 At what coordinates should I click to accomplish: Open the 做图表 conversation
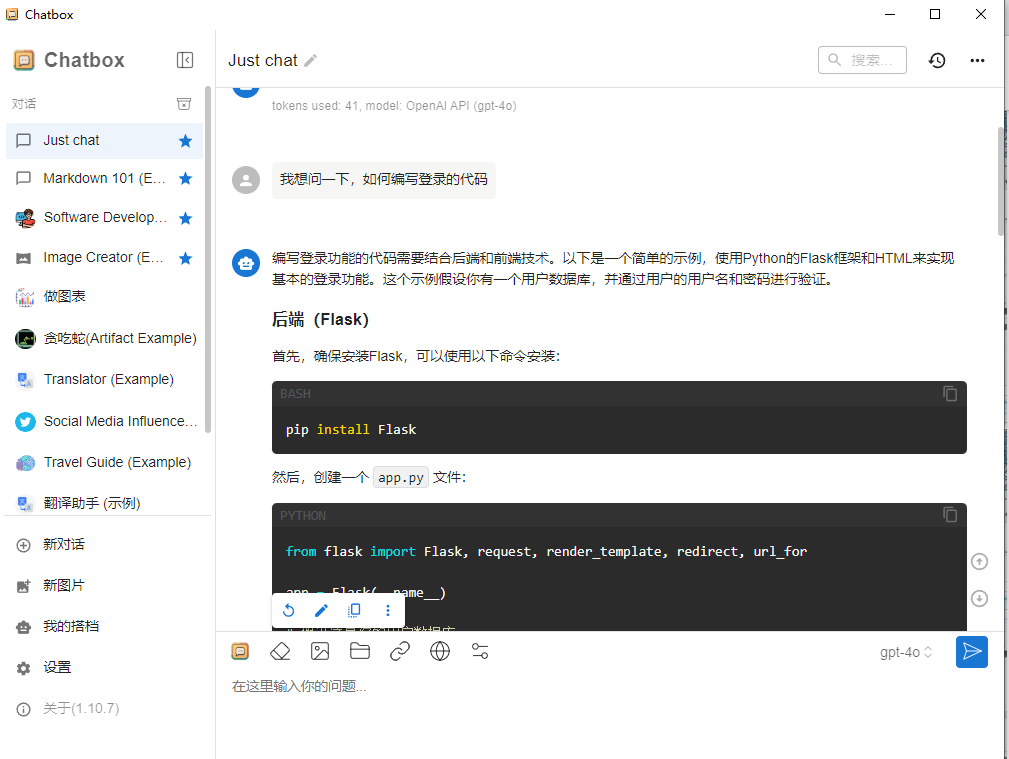104,297
